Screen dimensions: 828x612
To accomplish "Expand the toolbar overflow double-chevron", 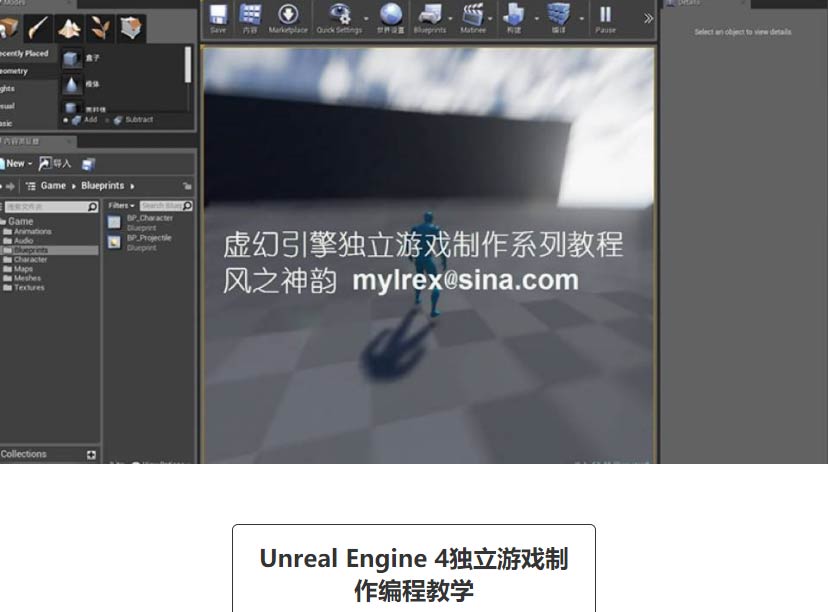I will (x=648, y=19).
